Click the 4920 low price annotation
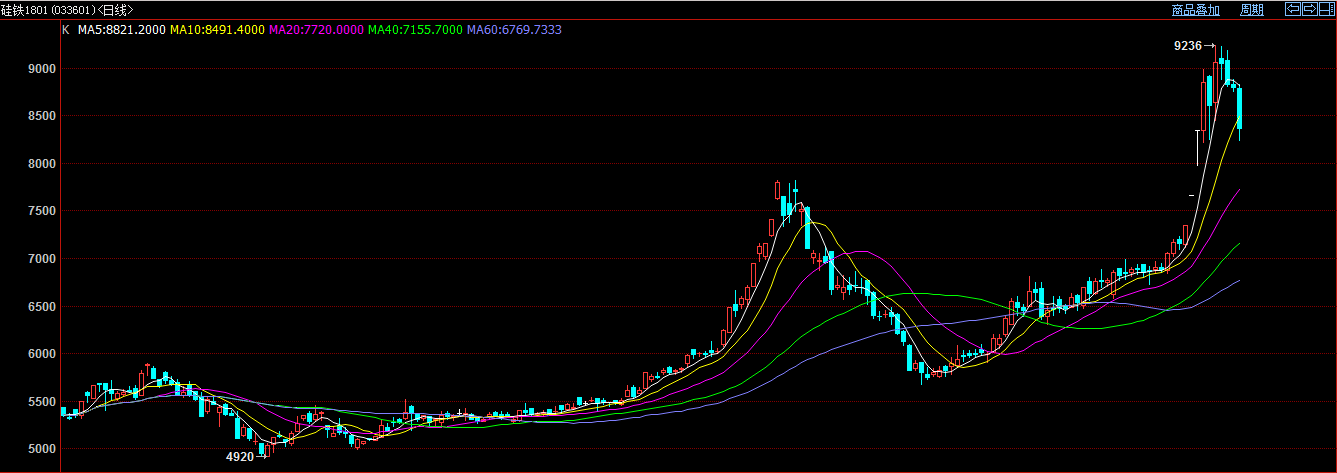This screenshot has height=473, width=1337. [x=240, y=457]
